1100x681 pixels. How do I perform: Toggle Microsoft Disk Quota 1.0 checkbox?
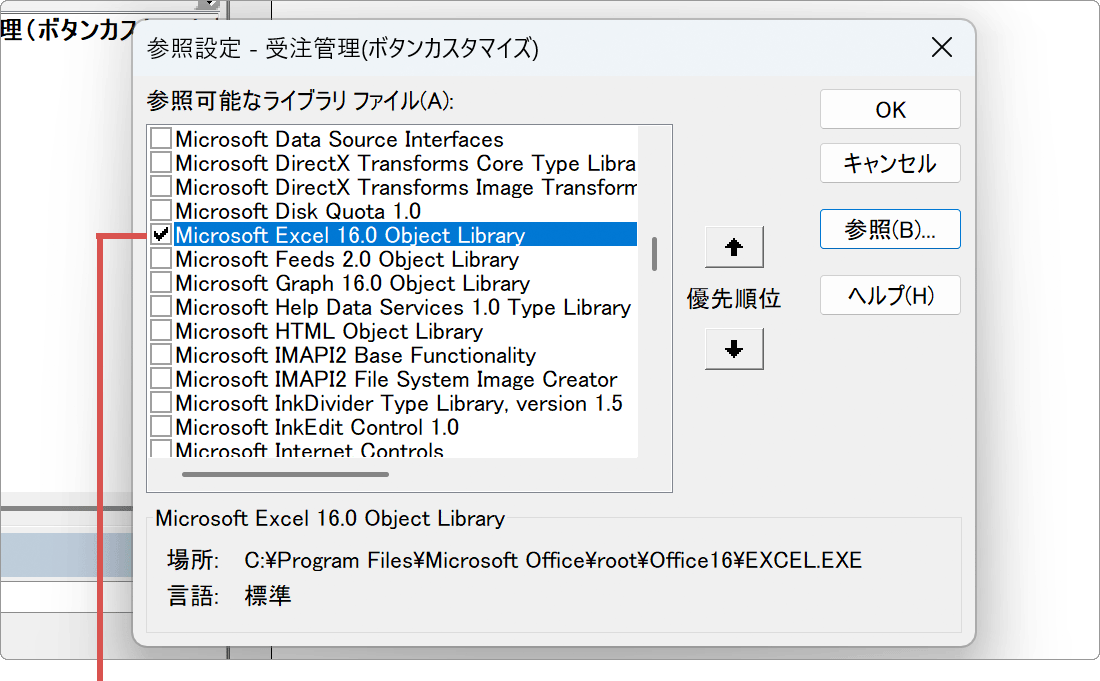click(x=160, y=211)
